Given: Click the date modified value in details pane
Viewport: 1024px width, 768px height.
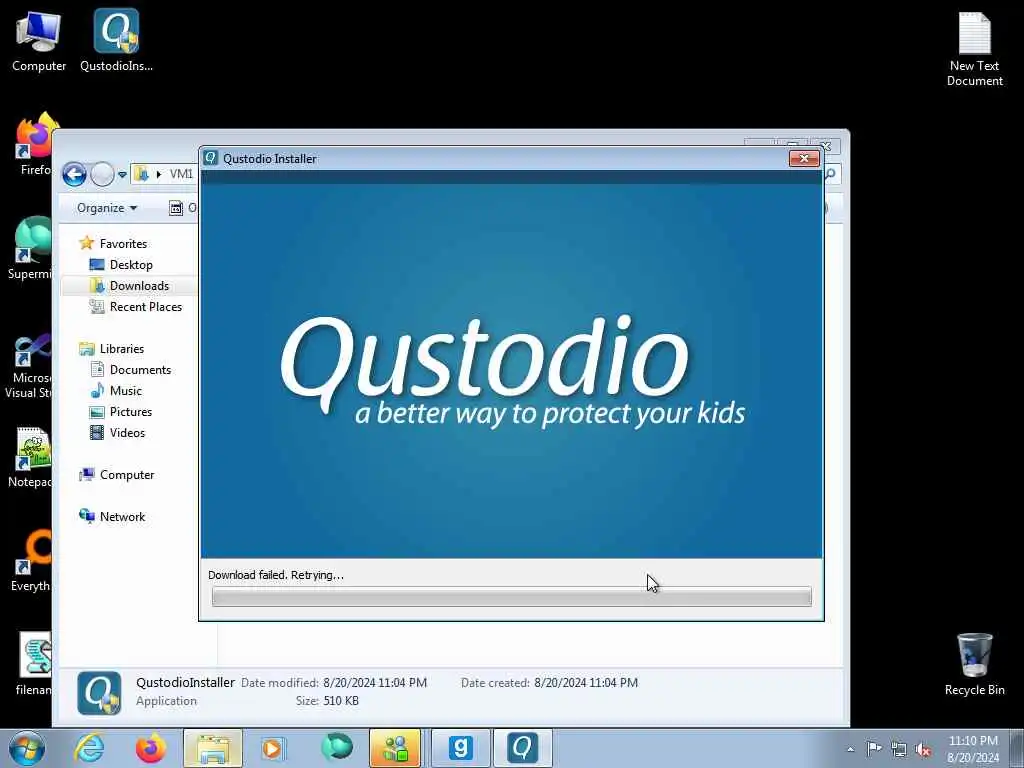Looking at the screenshot, I should 375,682.
